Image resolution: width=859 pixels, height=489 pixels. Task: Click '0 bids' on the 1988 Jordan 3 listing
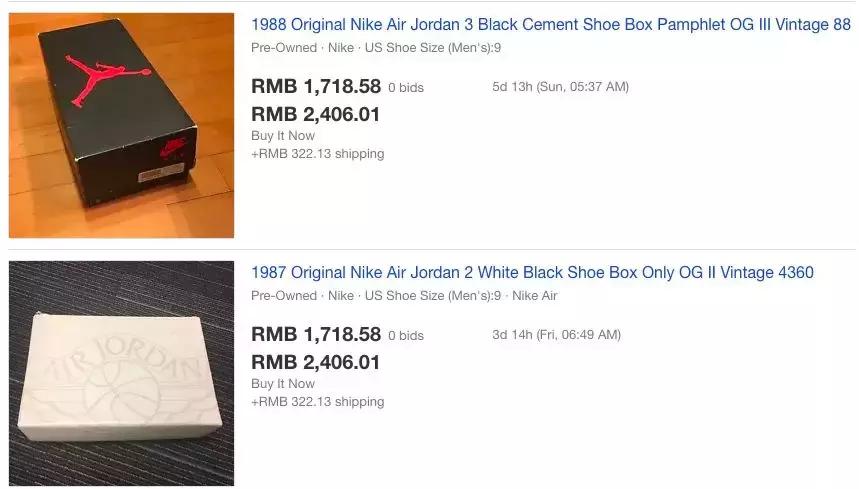[406, 88]
